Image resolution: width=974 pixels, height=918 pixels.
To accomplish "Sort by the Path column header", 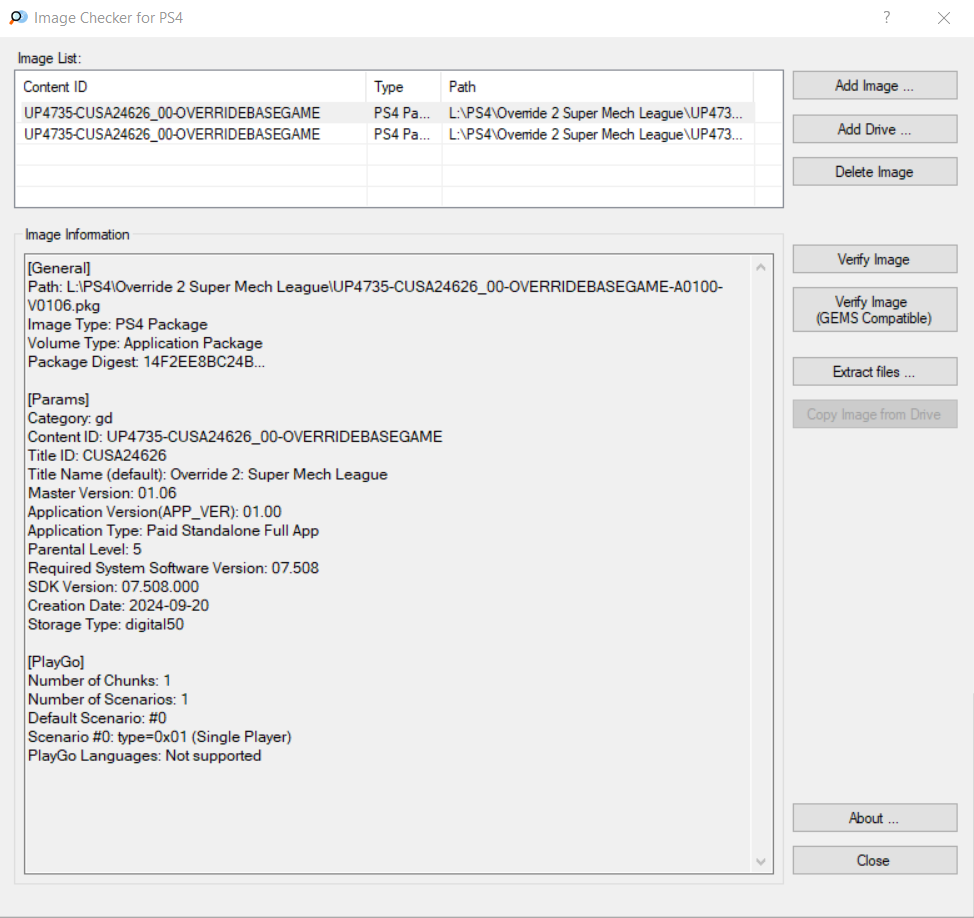I will coord(598,87).
